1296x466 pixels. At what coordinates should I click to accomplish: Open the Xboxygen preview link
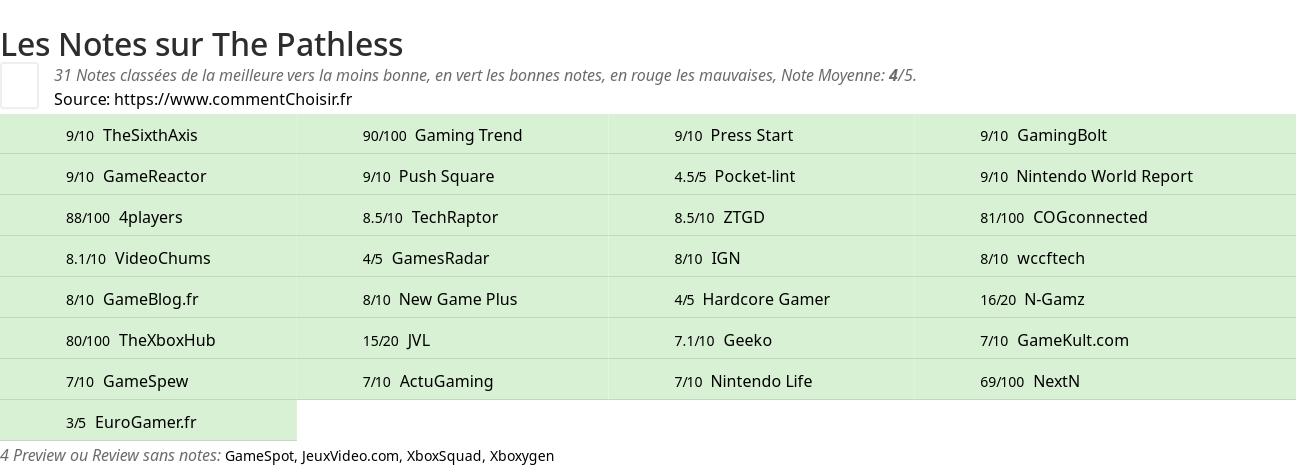pos(521,456)
